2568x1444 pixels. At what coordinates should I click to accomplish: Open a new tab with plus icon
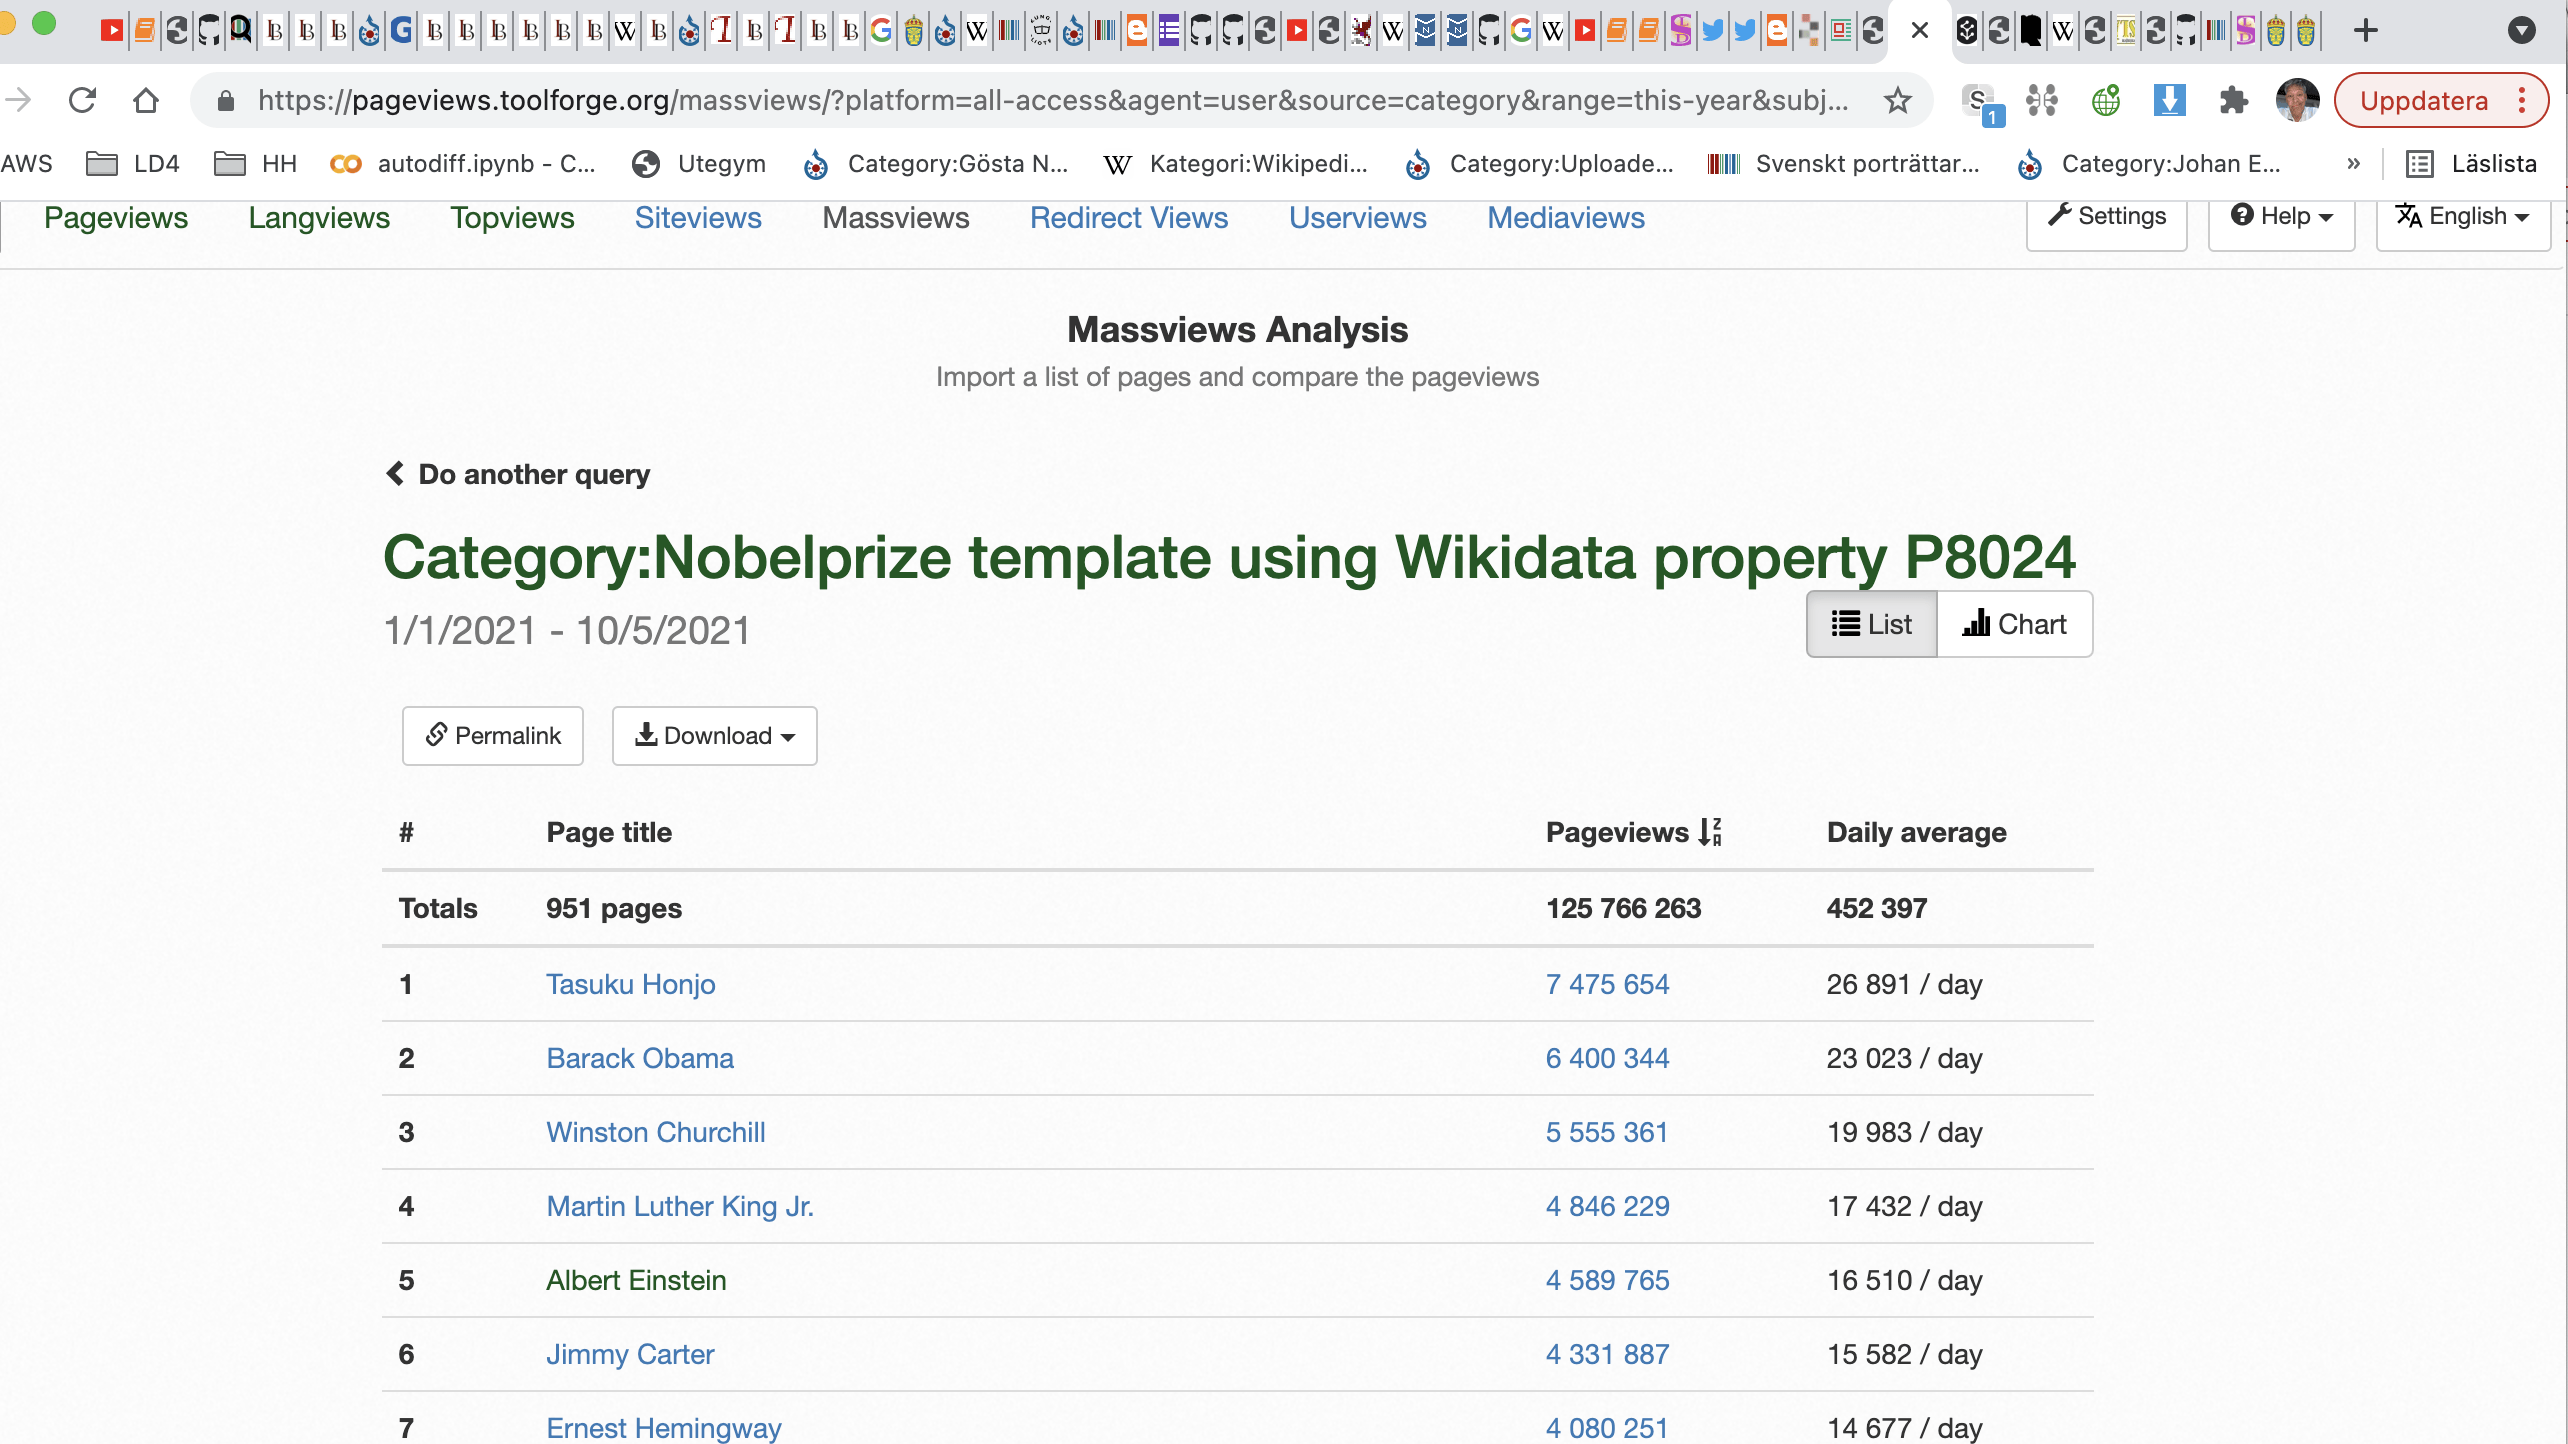click(2366, 30)
